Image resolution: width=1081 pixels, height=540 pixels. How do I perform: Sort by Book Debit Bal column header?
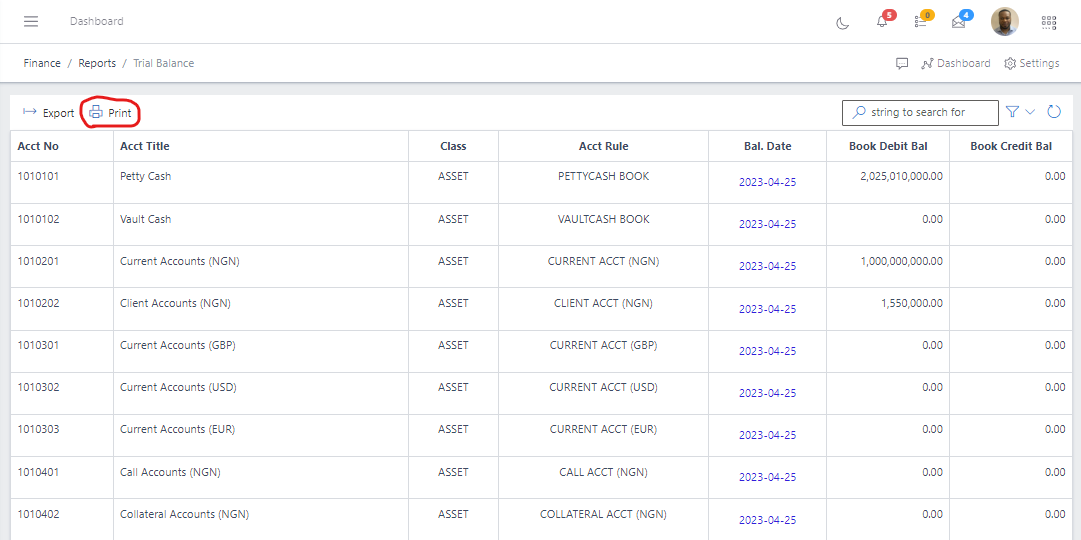[x=888, y=146]
